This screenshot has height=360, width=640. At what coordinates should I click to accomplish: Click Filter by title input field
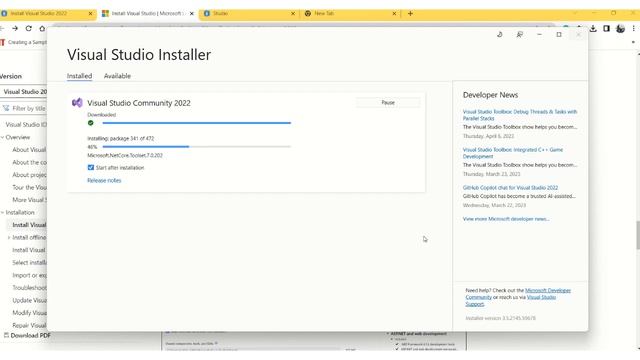24,108
